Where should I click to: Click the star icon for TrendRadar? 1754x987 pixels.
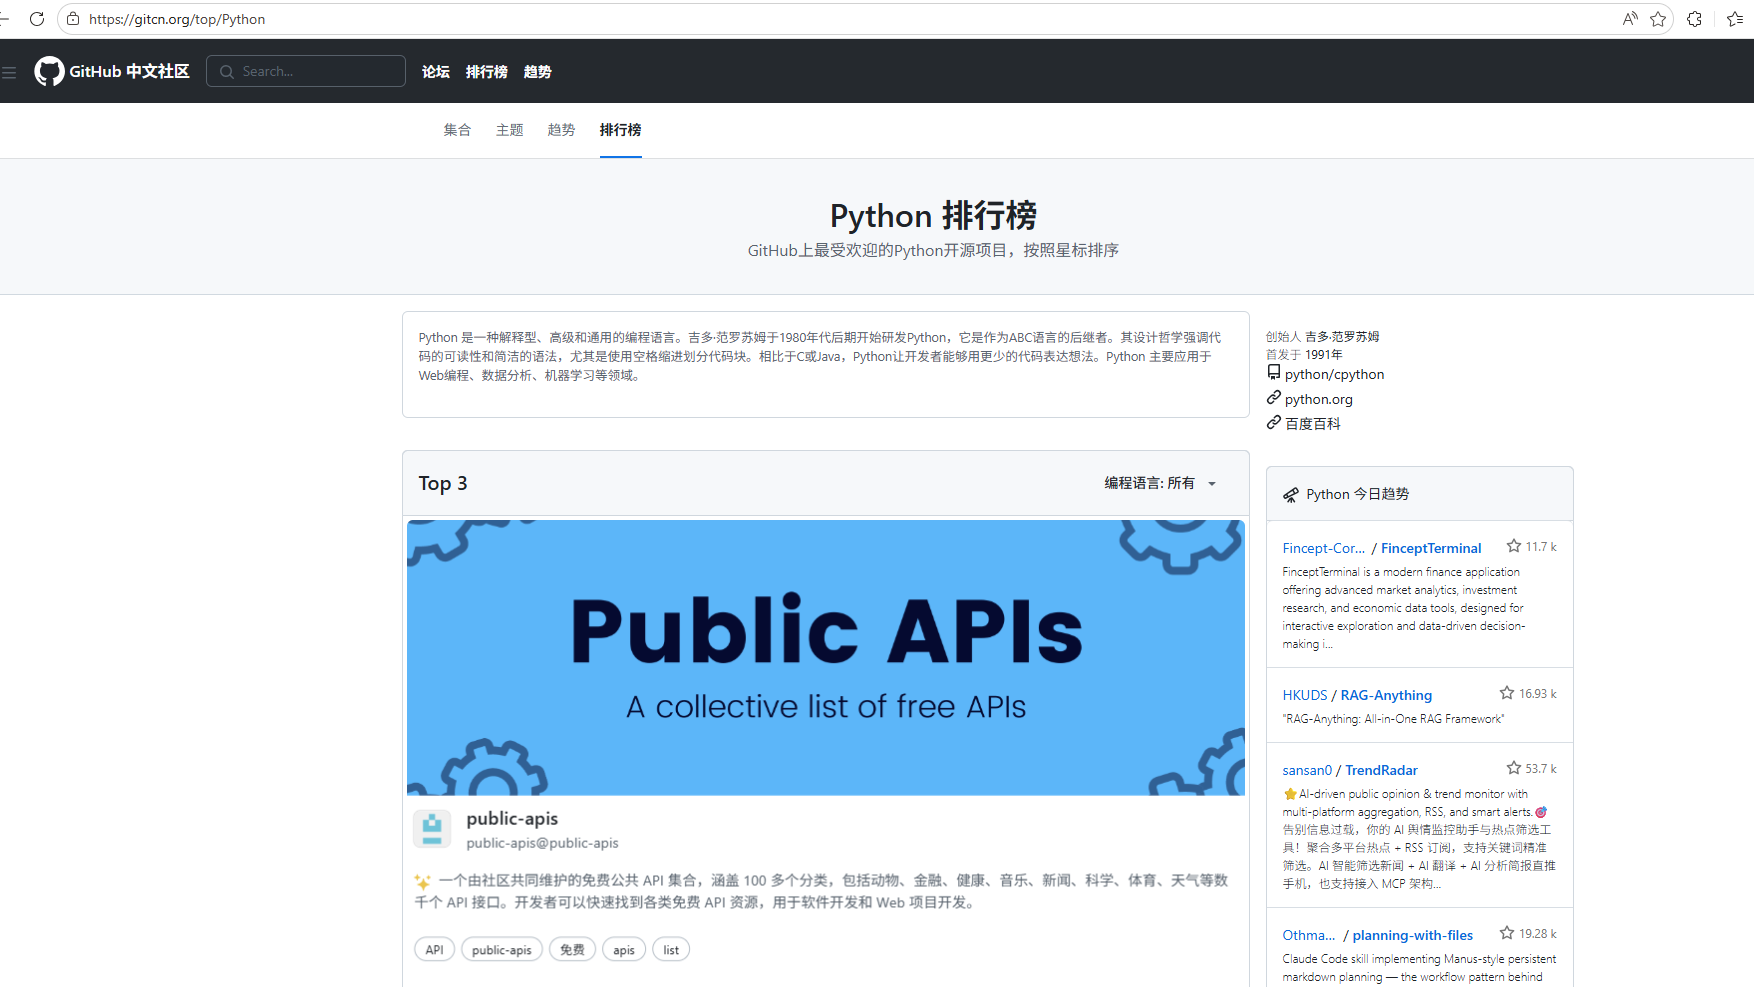[x=1514, y=768]
